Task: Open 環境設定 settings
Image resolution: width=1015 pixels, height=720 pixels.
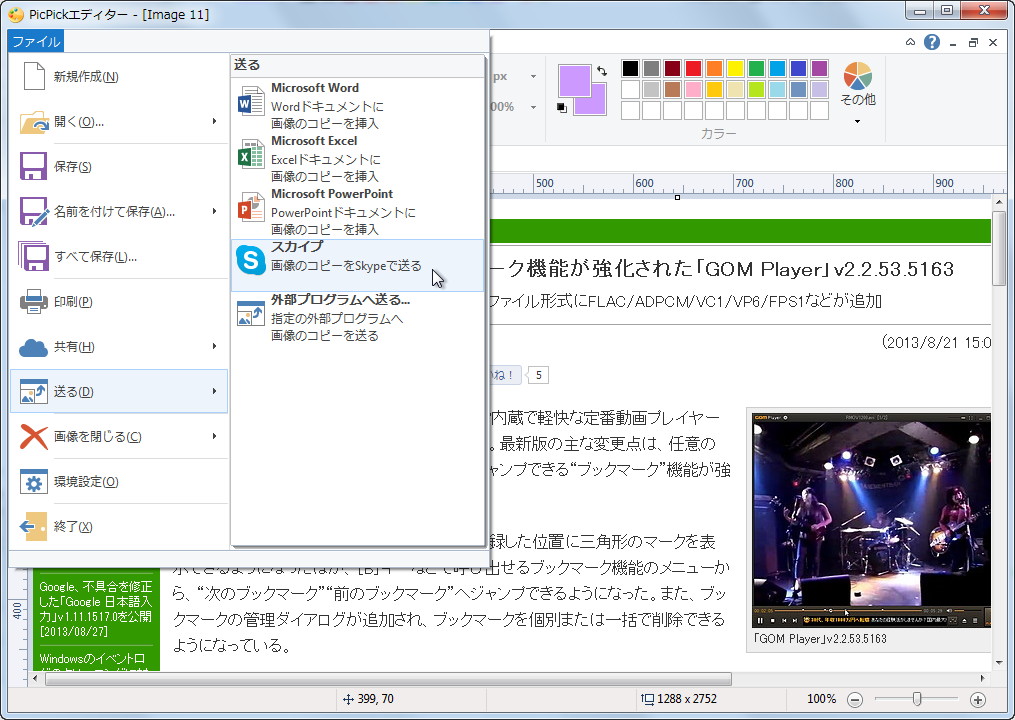Action: [100, 482]
